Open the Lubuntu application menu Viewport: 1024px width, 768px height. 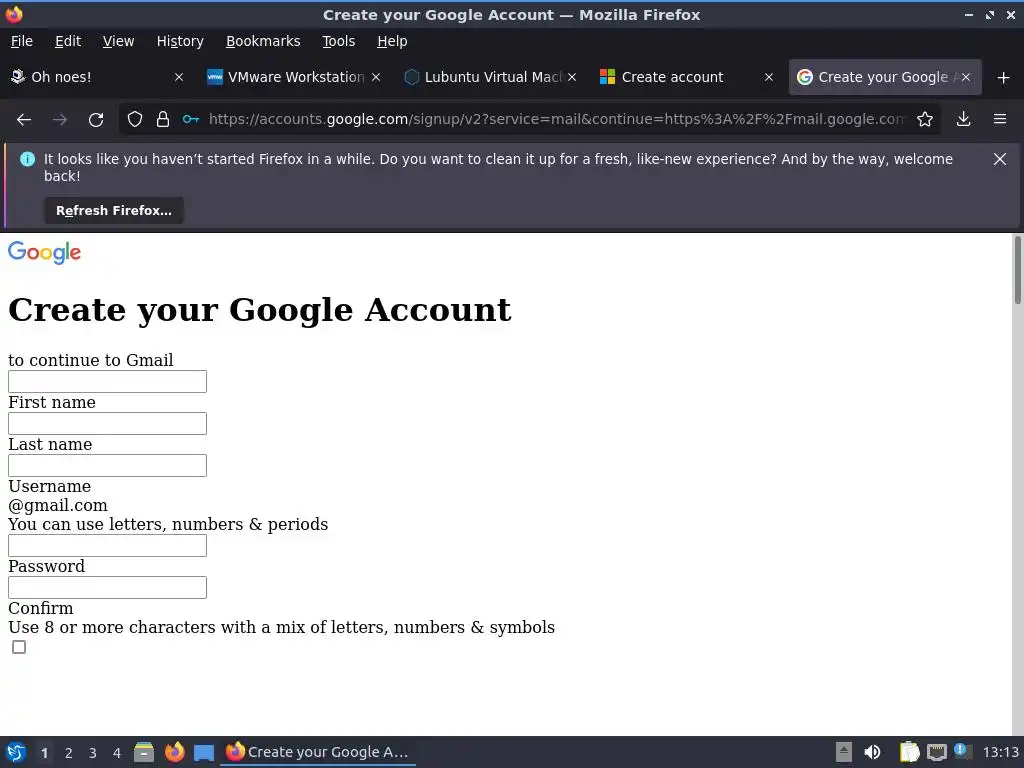coord(16,752)
